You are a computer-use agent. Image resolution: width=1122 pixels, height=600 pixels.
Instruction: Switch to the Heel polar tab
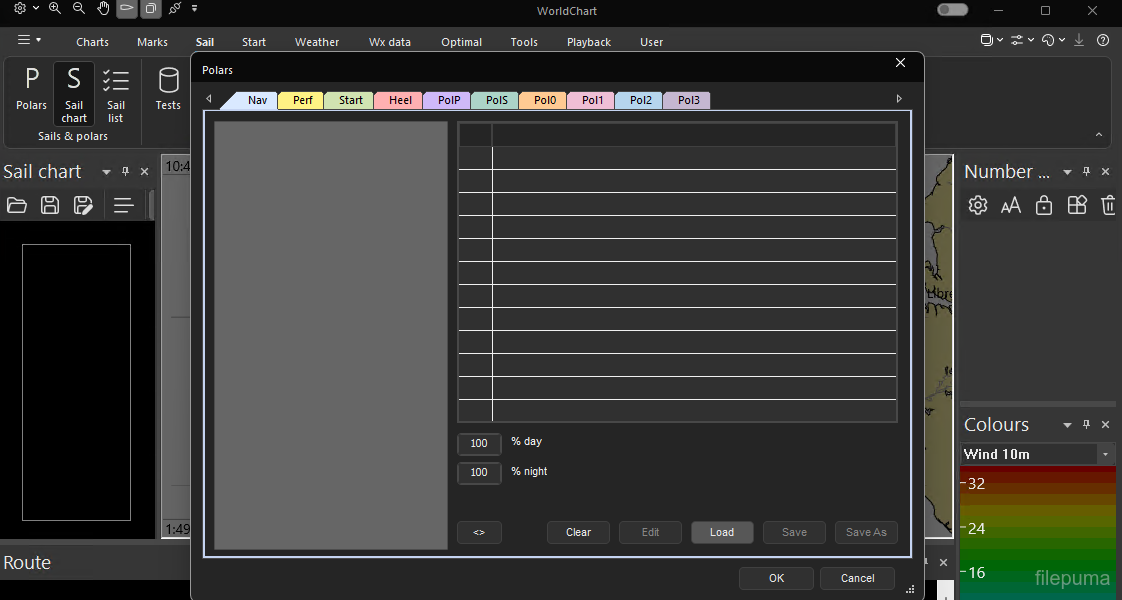[x=400, y=101]
